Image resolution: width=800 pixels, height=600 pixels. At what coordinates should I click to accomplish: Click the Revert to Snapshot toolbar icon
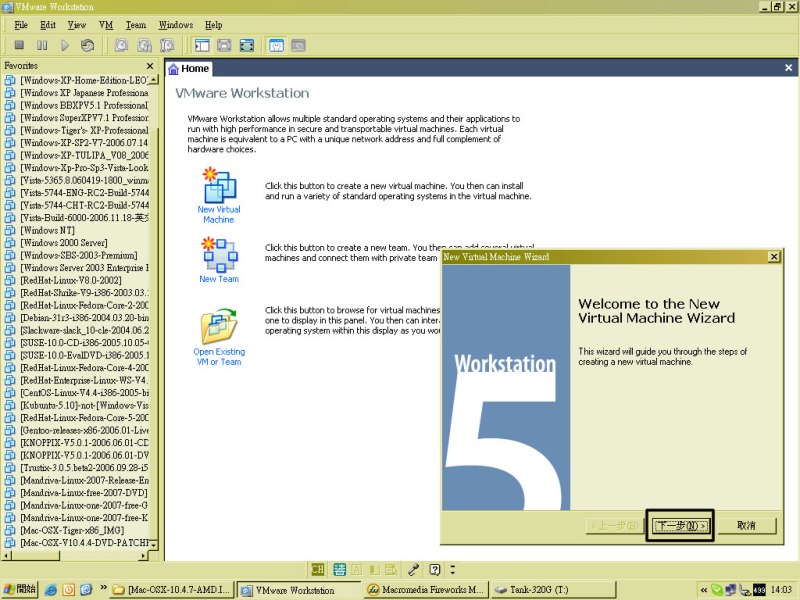144,45
